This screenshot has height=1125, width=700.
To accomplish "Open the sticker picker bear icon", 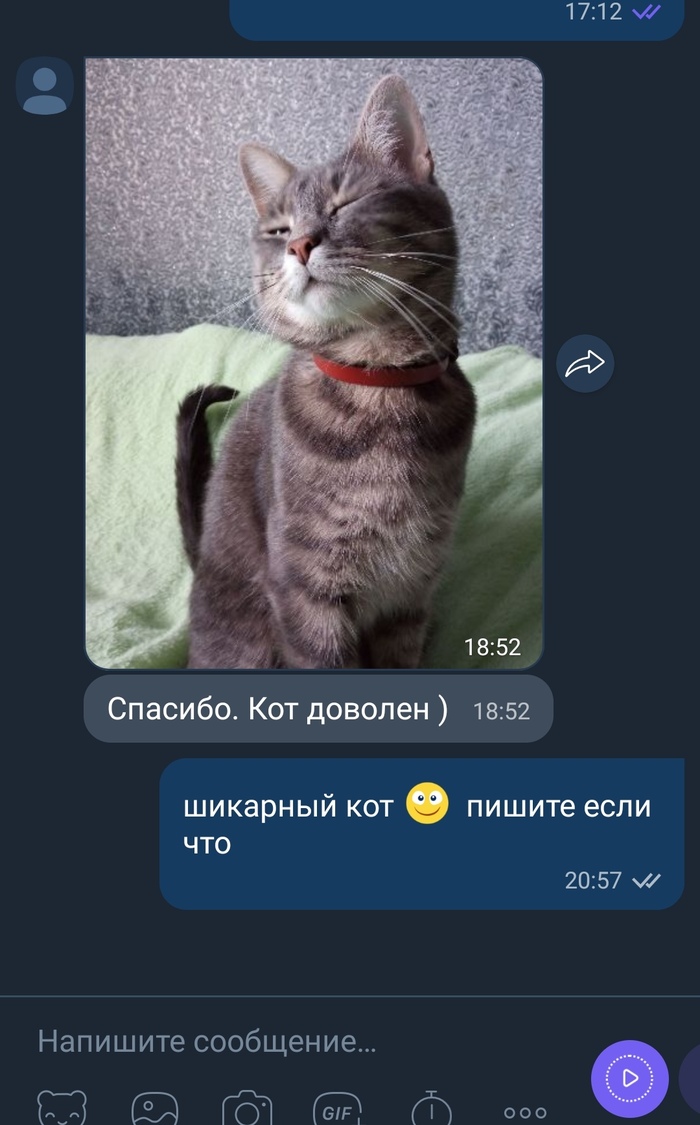I will (62, 1108).
